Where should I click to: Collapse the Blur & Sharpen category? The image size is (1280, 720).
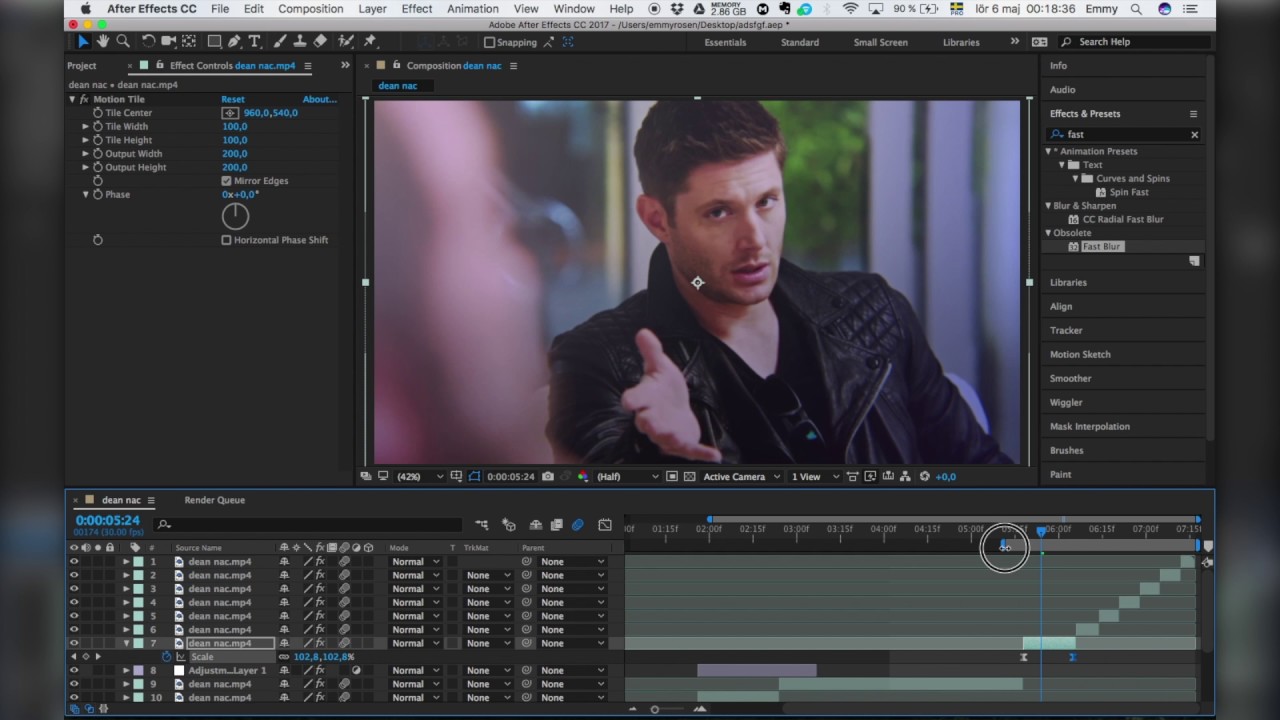coord(1048,206)
